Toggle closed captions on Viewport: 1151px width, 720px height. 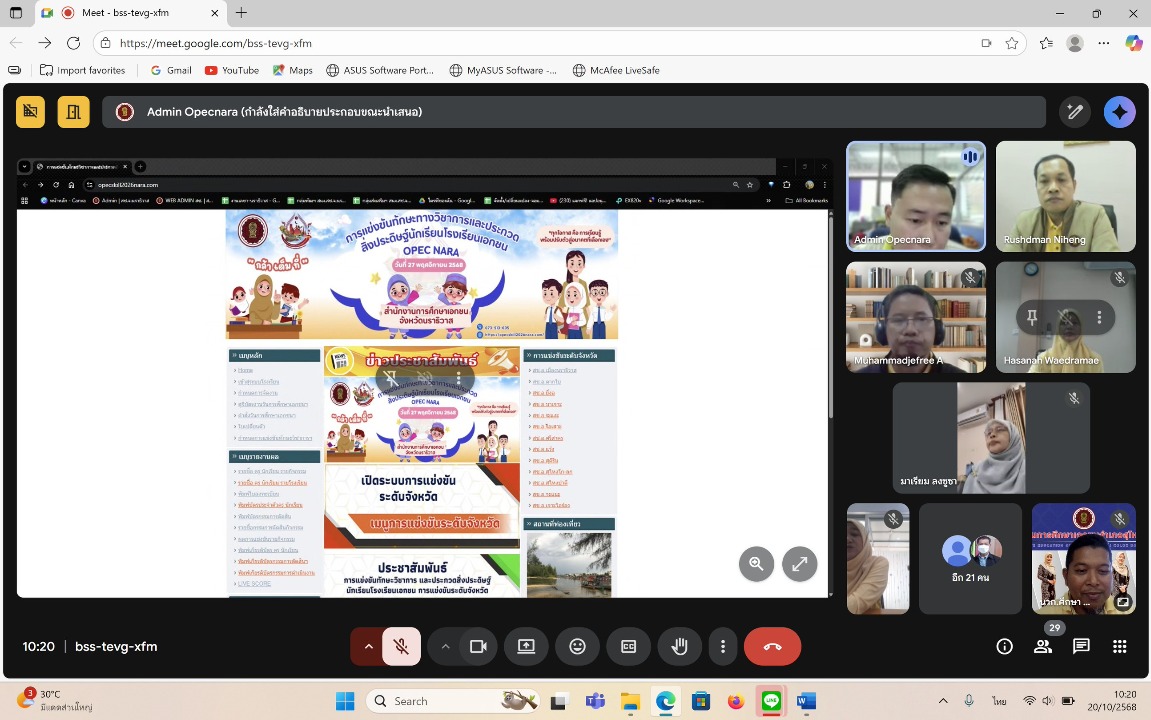pyautogui.click(x=629, y=647)
